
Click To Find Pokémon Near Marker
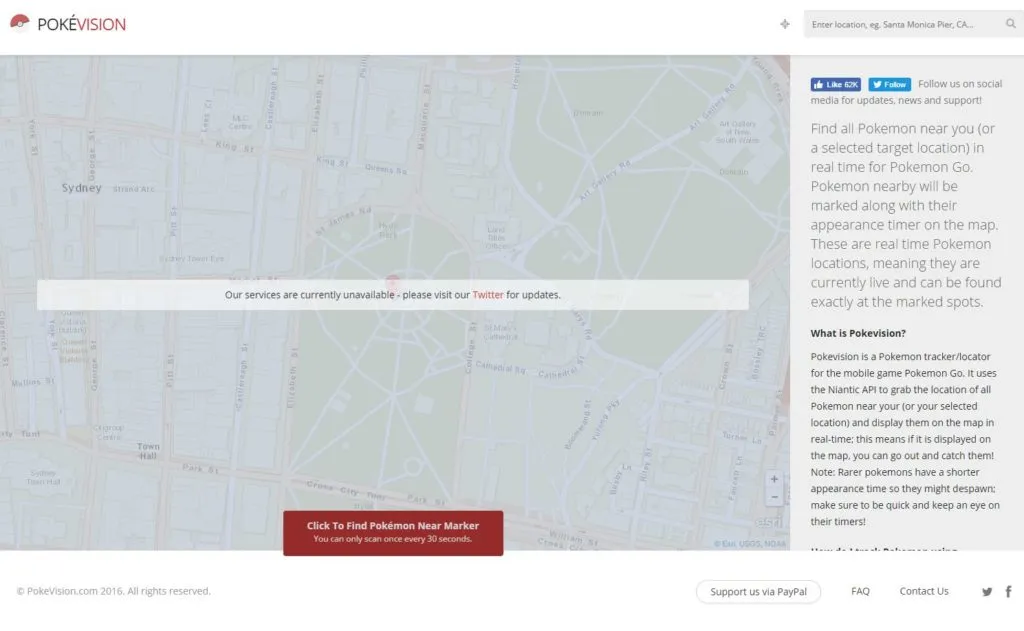[393, 533]
